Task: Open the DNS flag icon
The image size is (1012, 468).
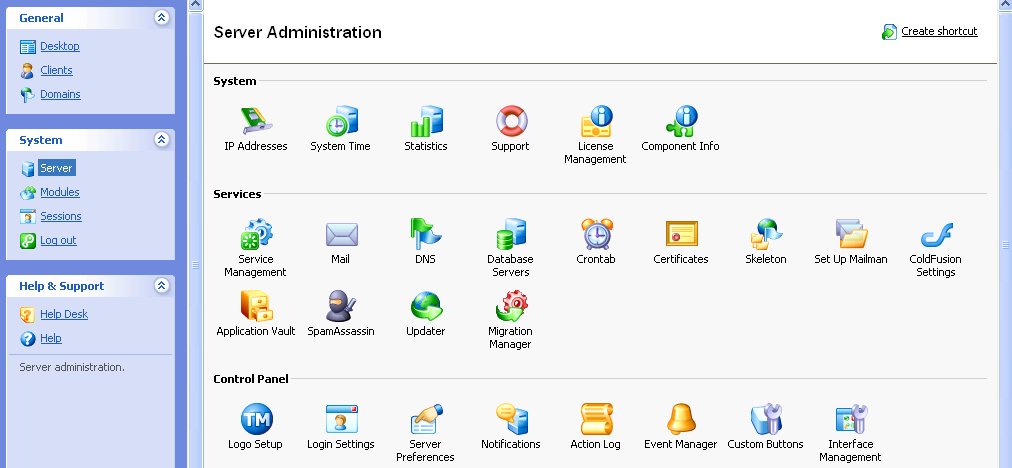Action: tap(426, 235)
